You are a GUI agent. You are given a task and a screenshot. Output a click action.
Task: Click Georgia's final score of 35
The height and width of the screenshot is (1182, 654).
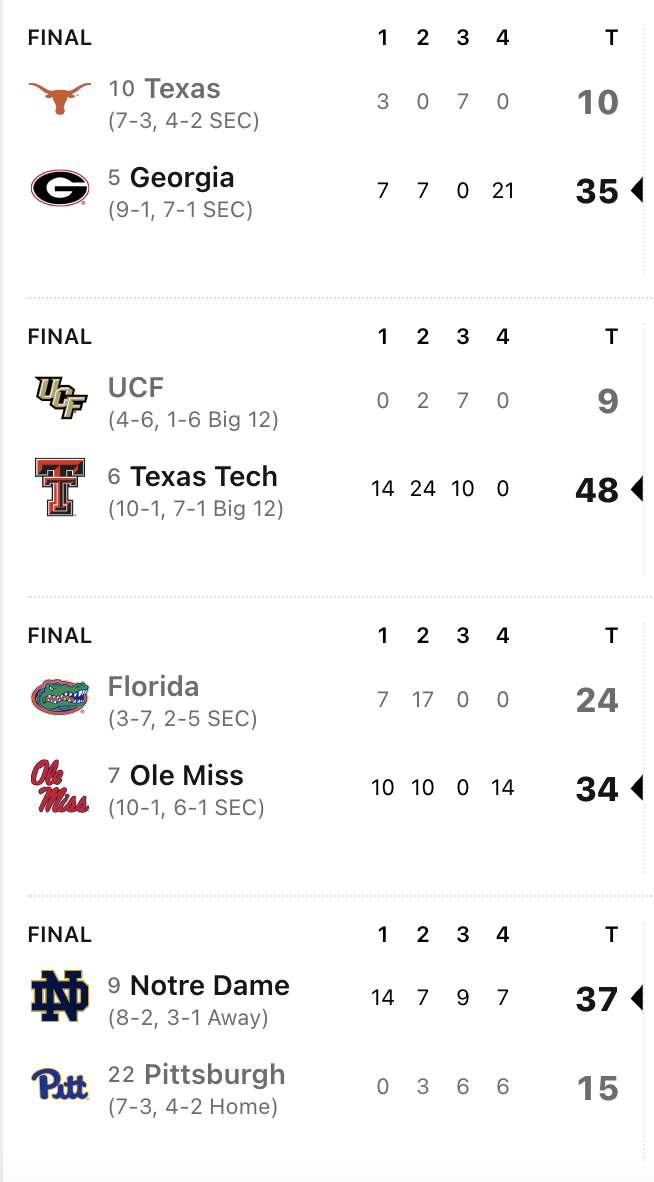[x=597, y=191]
